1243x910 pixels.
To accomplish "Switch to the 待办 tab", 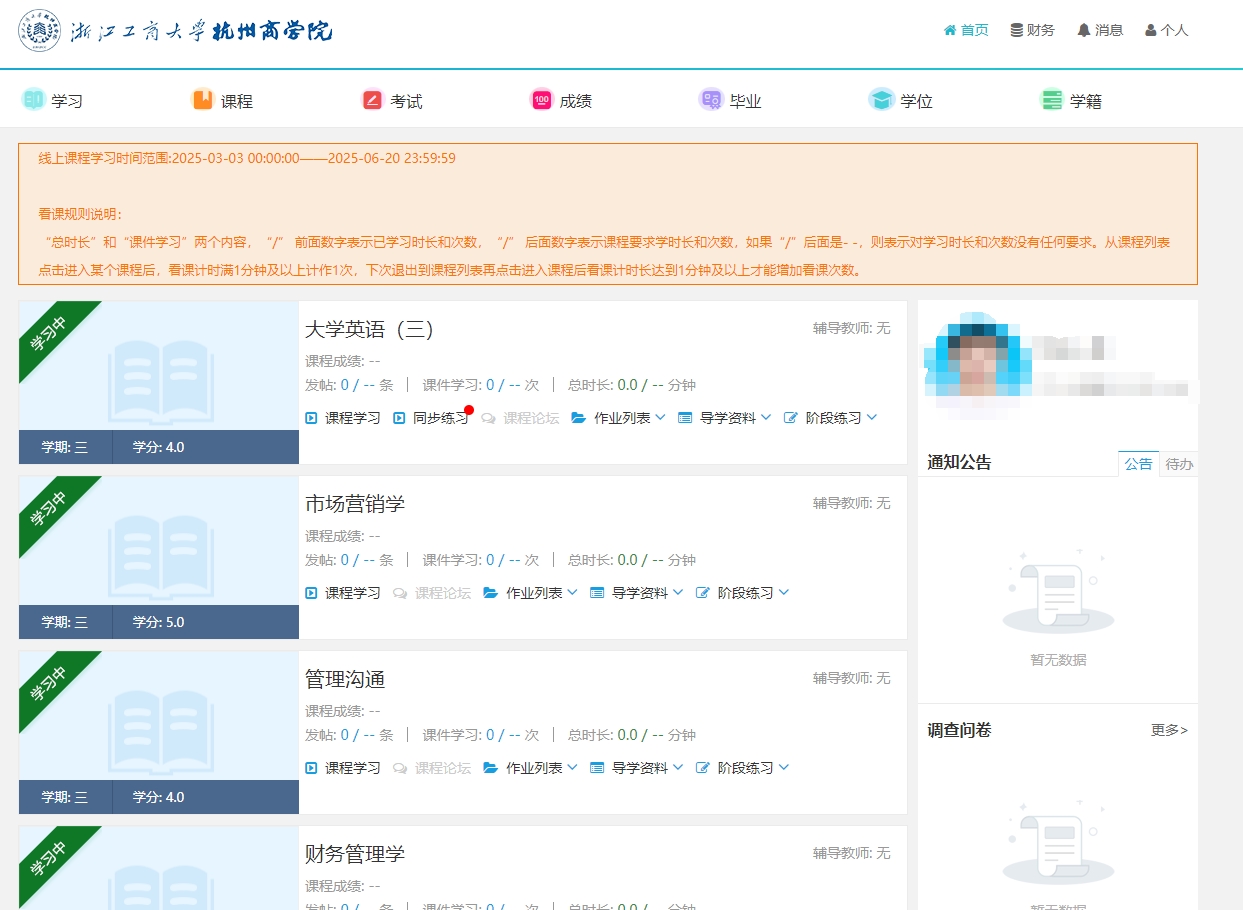I will coord(1179,464).
